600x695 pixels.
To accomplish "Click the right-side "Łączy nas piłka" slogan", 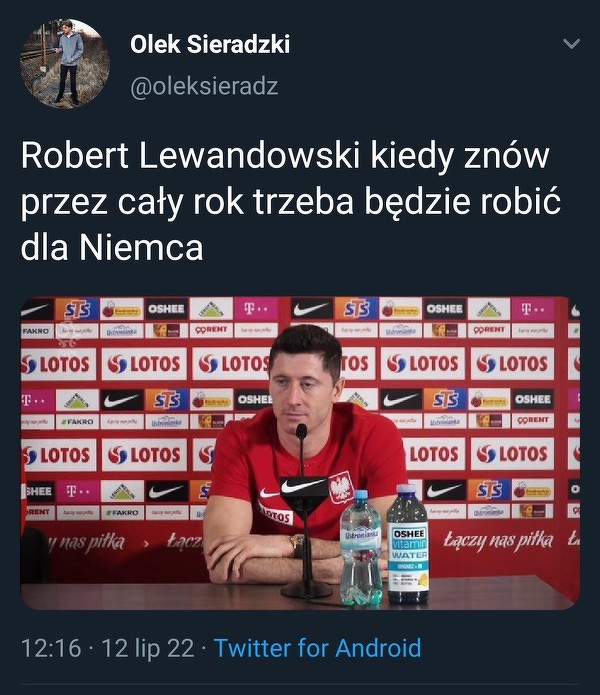I will 498,540.
